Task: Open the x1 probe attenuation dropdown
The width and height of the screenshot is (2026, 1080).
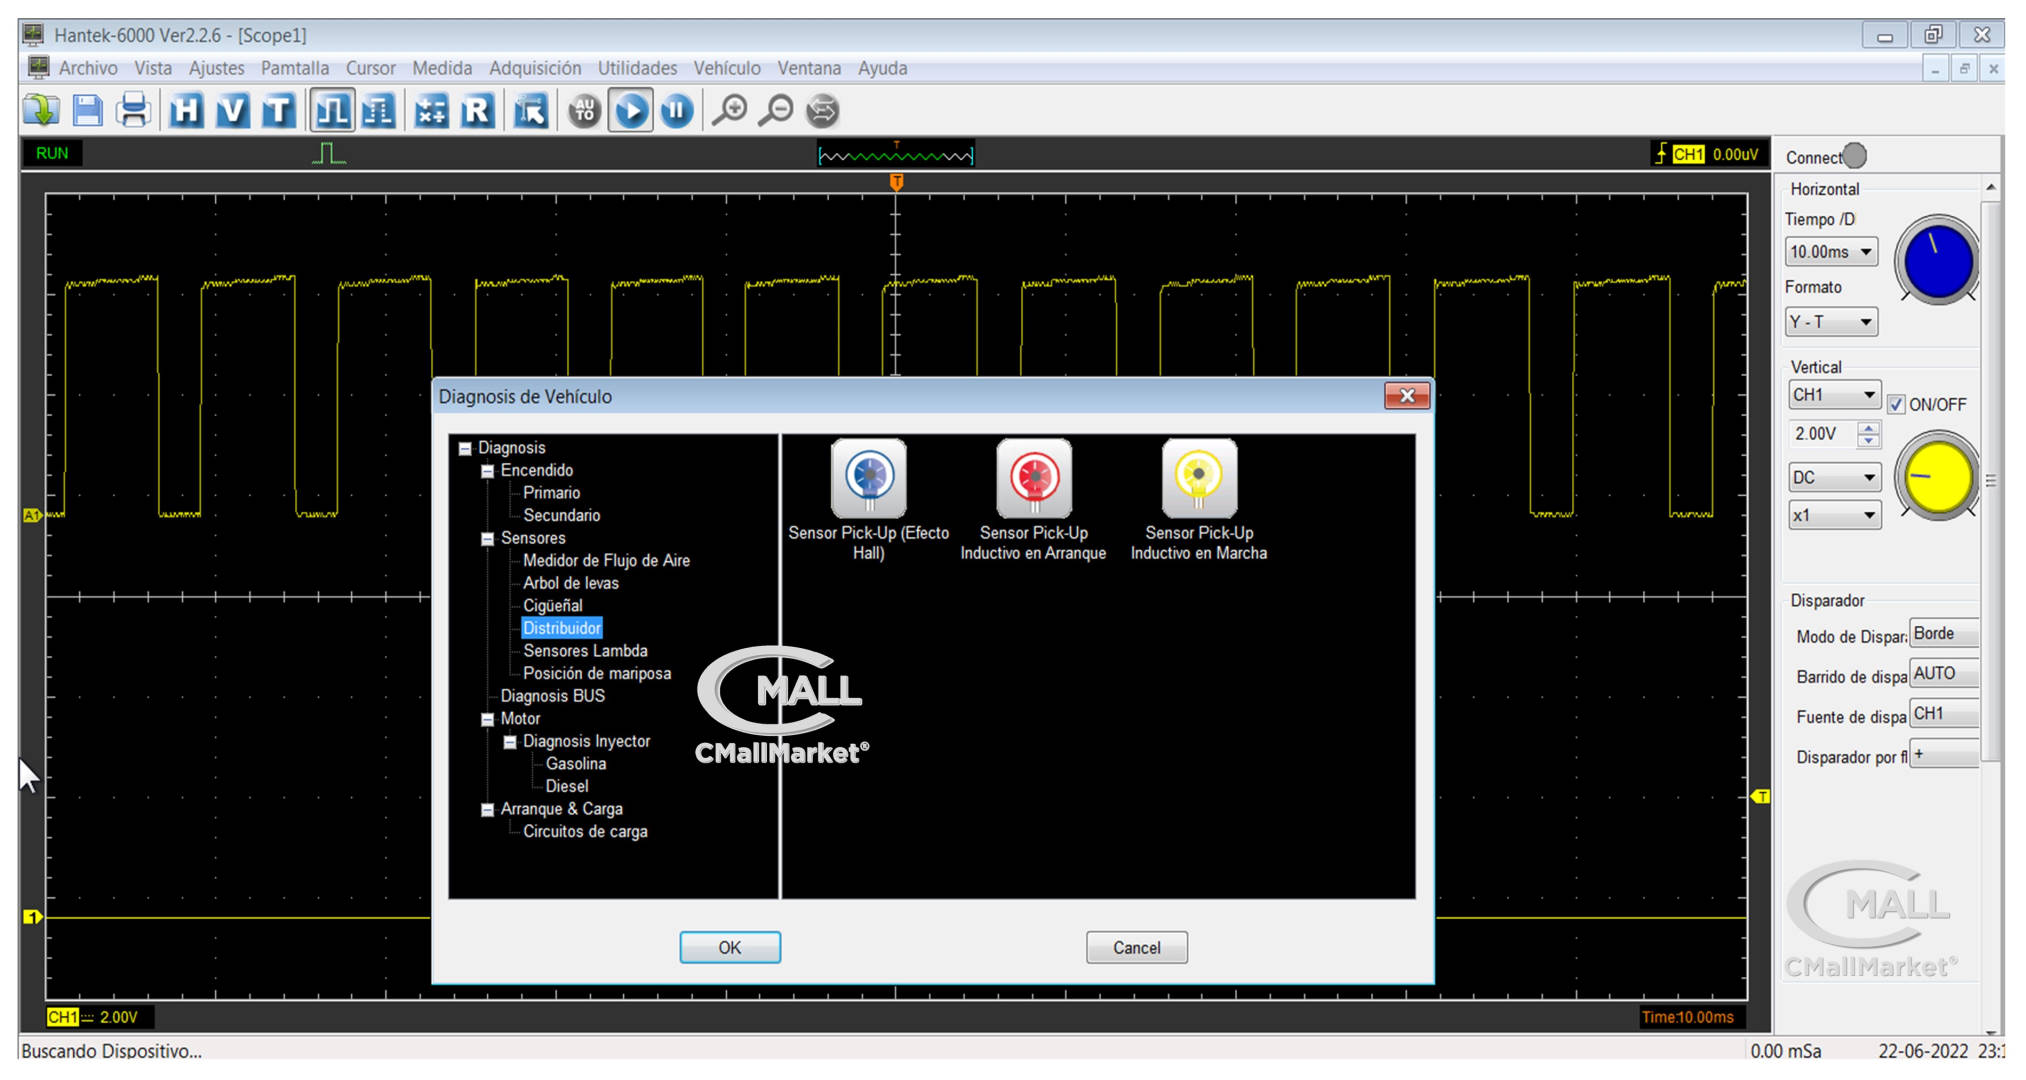Action: click(1834, 516)
